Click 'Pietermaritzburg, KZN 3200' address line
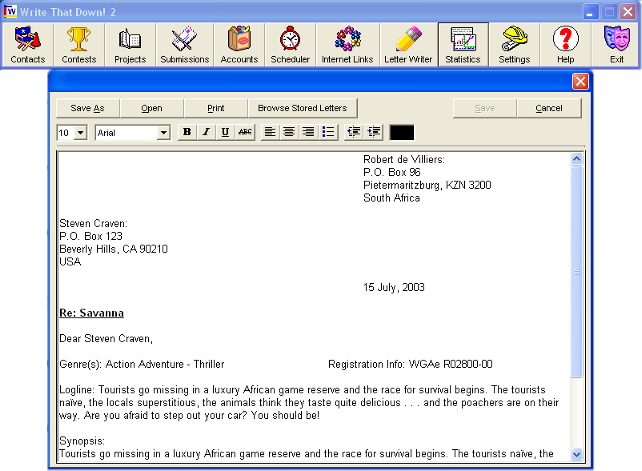This screenshot has width=642, height=471. (x=427, y=185)
